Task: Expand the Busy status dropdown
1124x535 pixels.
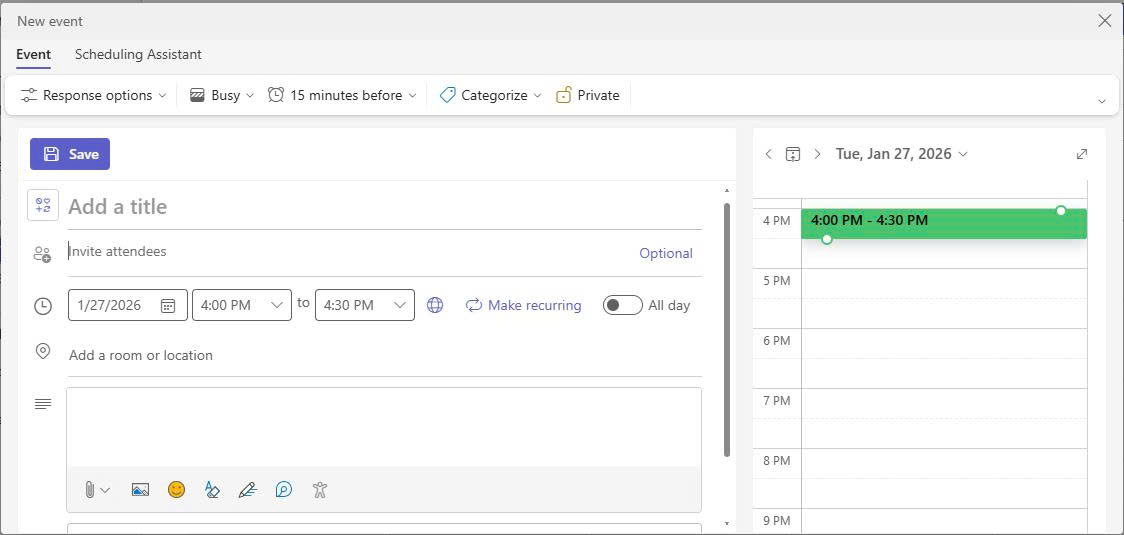Action: pyautogui.click(x=222, y=95)
